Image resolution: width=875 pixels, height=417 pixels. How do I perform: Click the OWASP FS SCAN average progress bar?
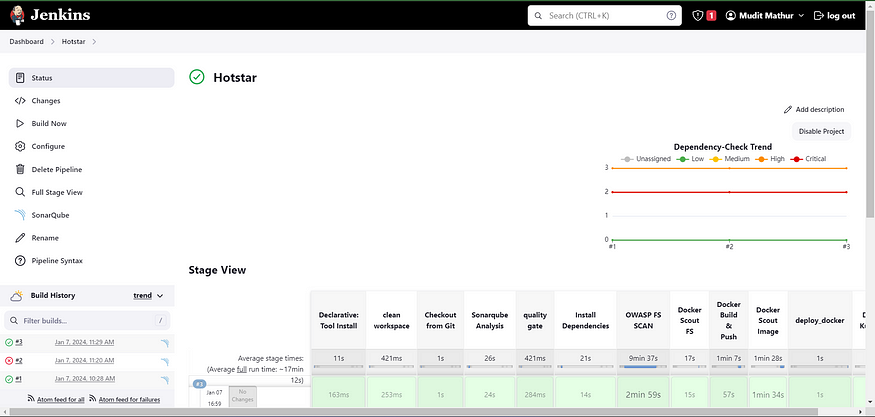pyautogui.click(x=643, y=366)
